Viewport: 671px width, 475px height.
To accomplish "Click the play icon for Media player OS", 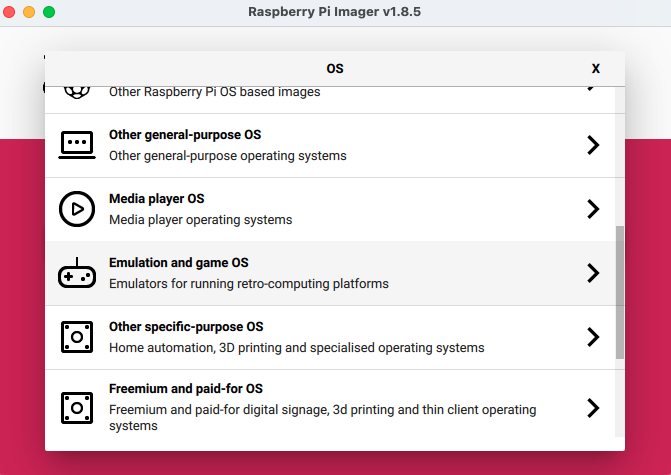I will [77, 209].
